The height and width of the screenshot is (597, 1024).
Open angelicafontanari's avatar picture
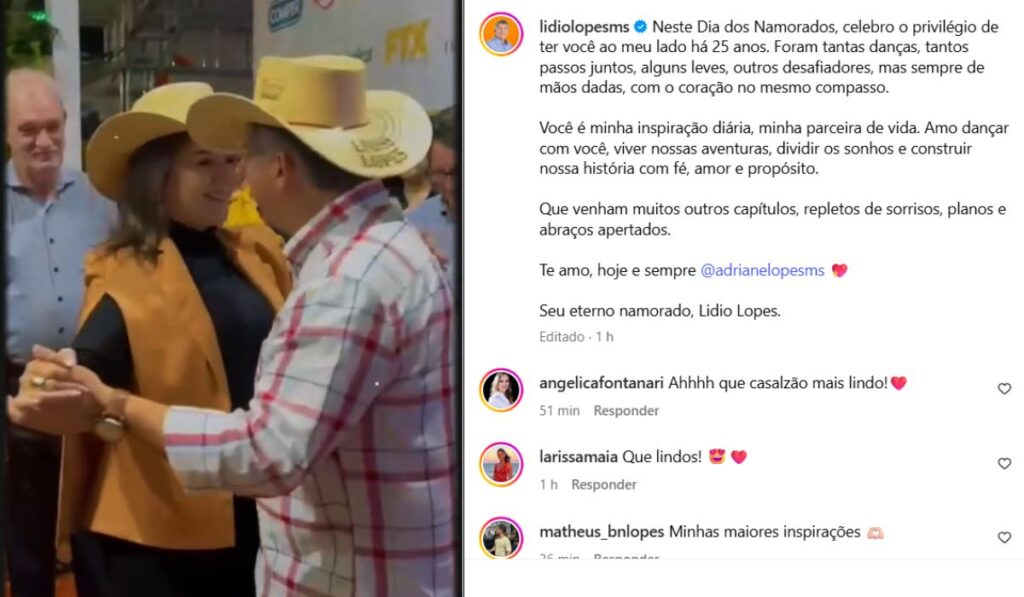coord(501,390)
